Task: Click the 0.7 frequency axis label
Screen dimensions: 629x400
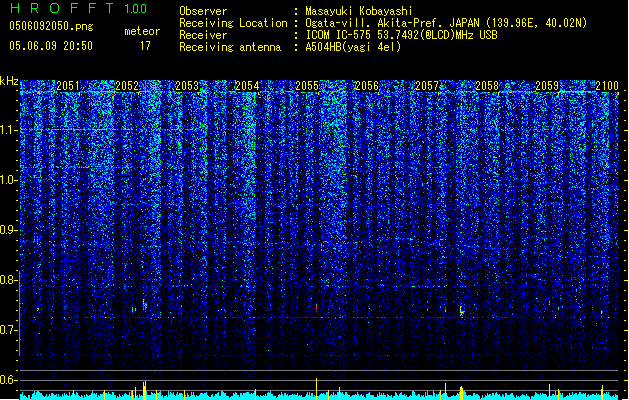Action: (9, 330)
